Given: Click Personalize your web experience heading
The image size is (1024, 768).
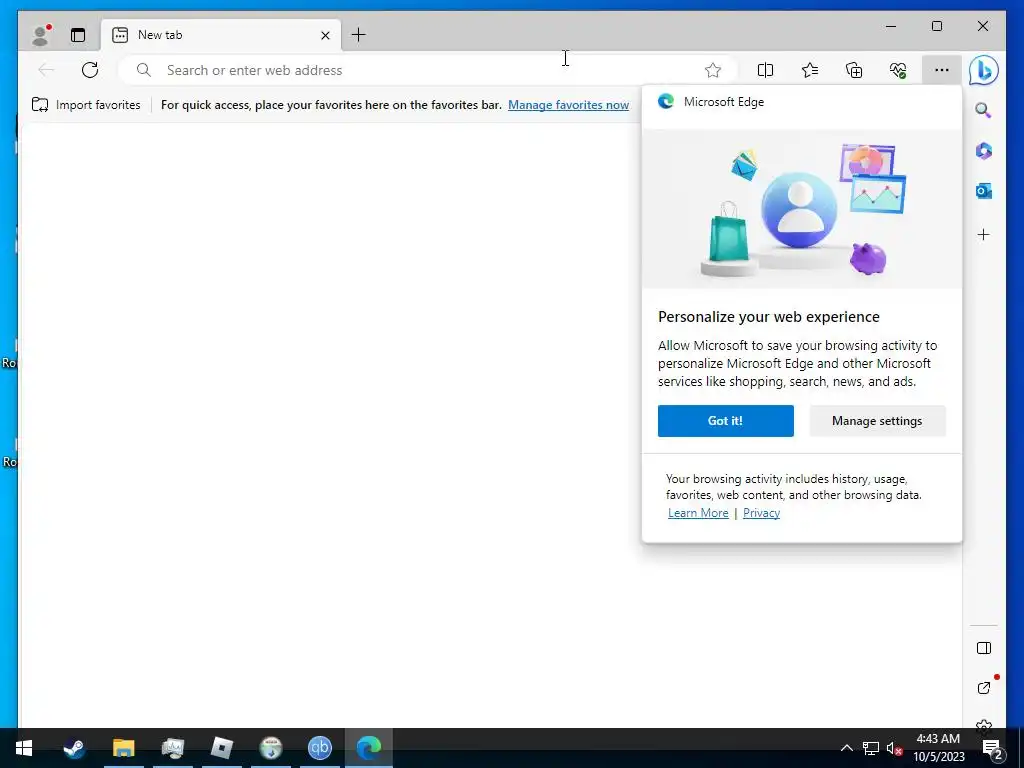Looking at the screenshot, I should point(769,317).
